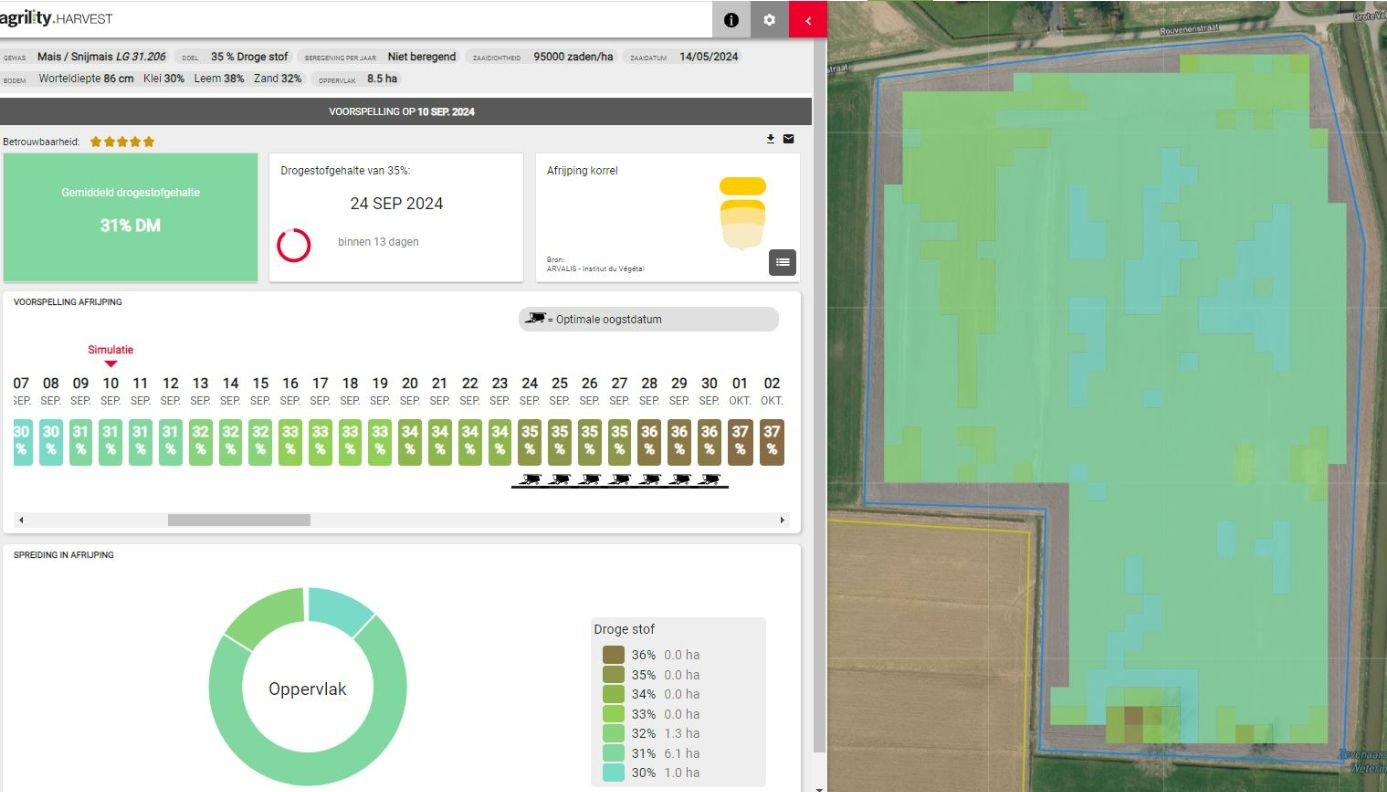Select the 37% box for 02 Okt
This screenshot has height=792, width=1387.
point(772,442)
